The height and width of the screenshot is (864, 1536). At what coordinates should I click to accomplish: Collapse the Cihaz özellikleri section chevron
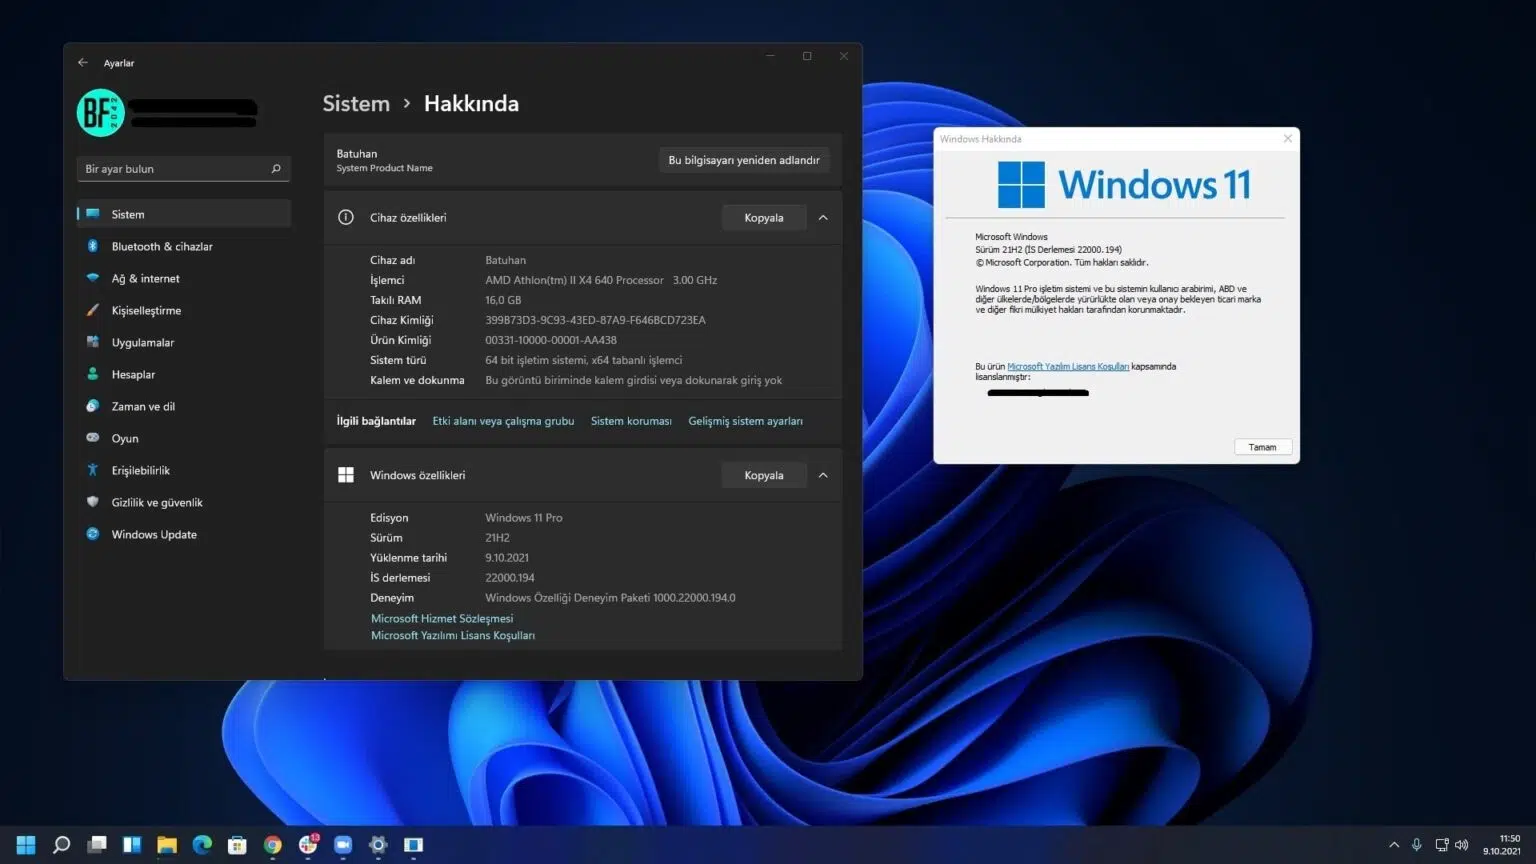(823, 217)
